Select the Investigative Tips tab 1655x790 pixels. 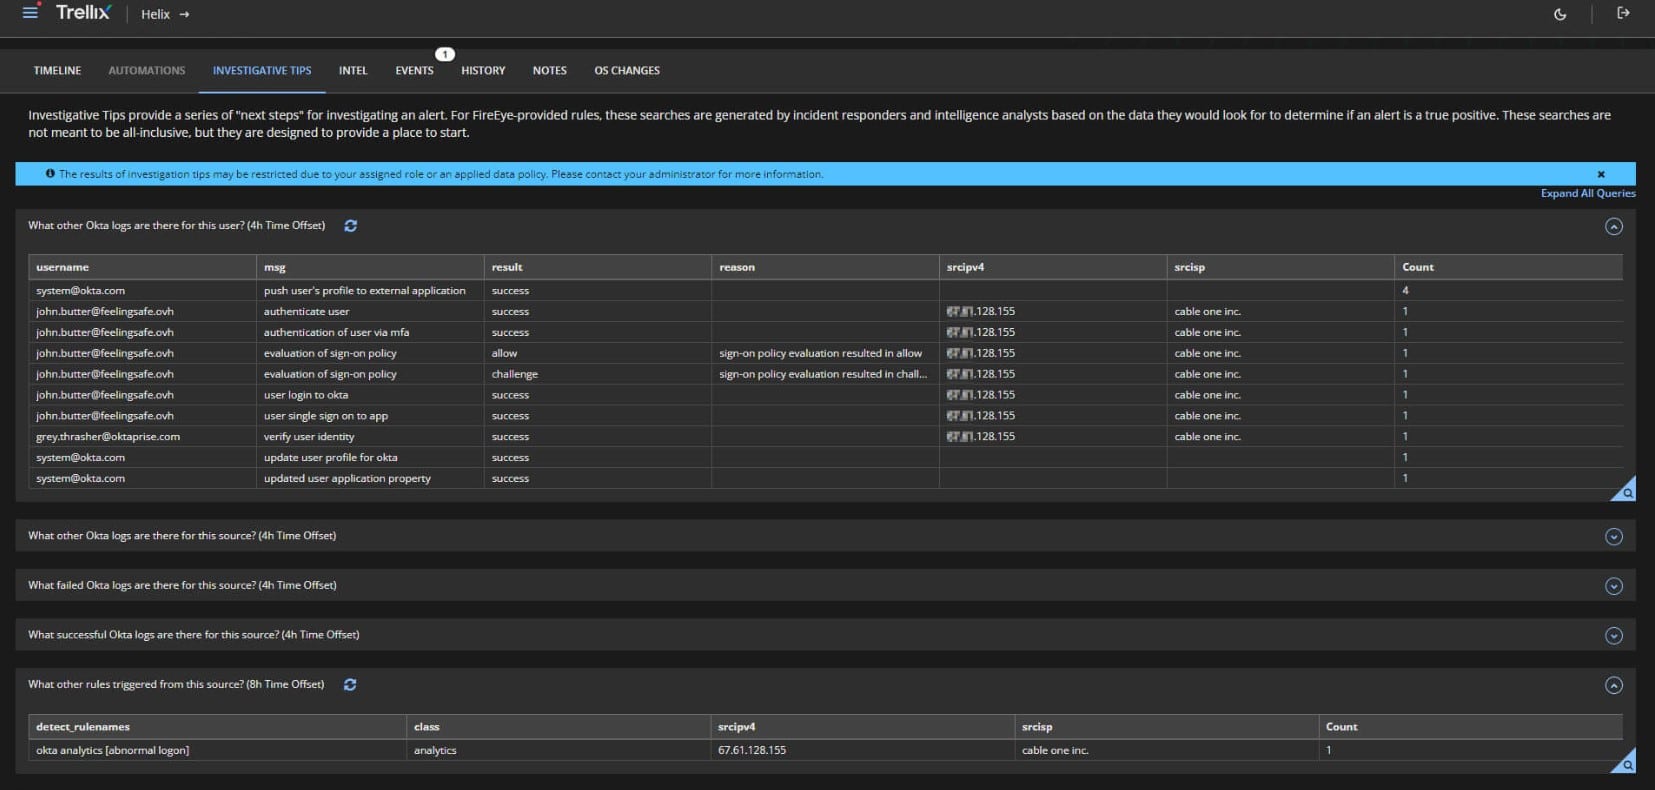(x=262, y=71)
